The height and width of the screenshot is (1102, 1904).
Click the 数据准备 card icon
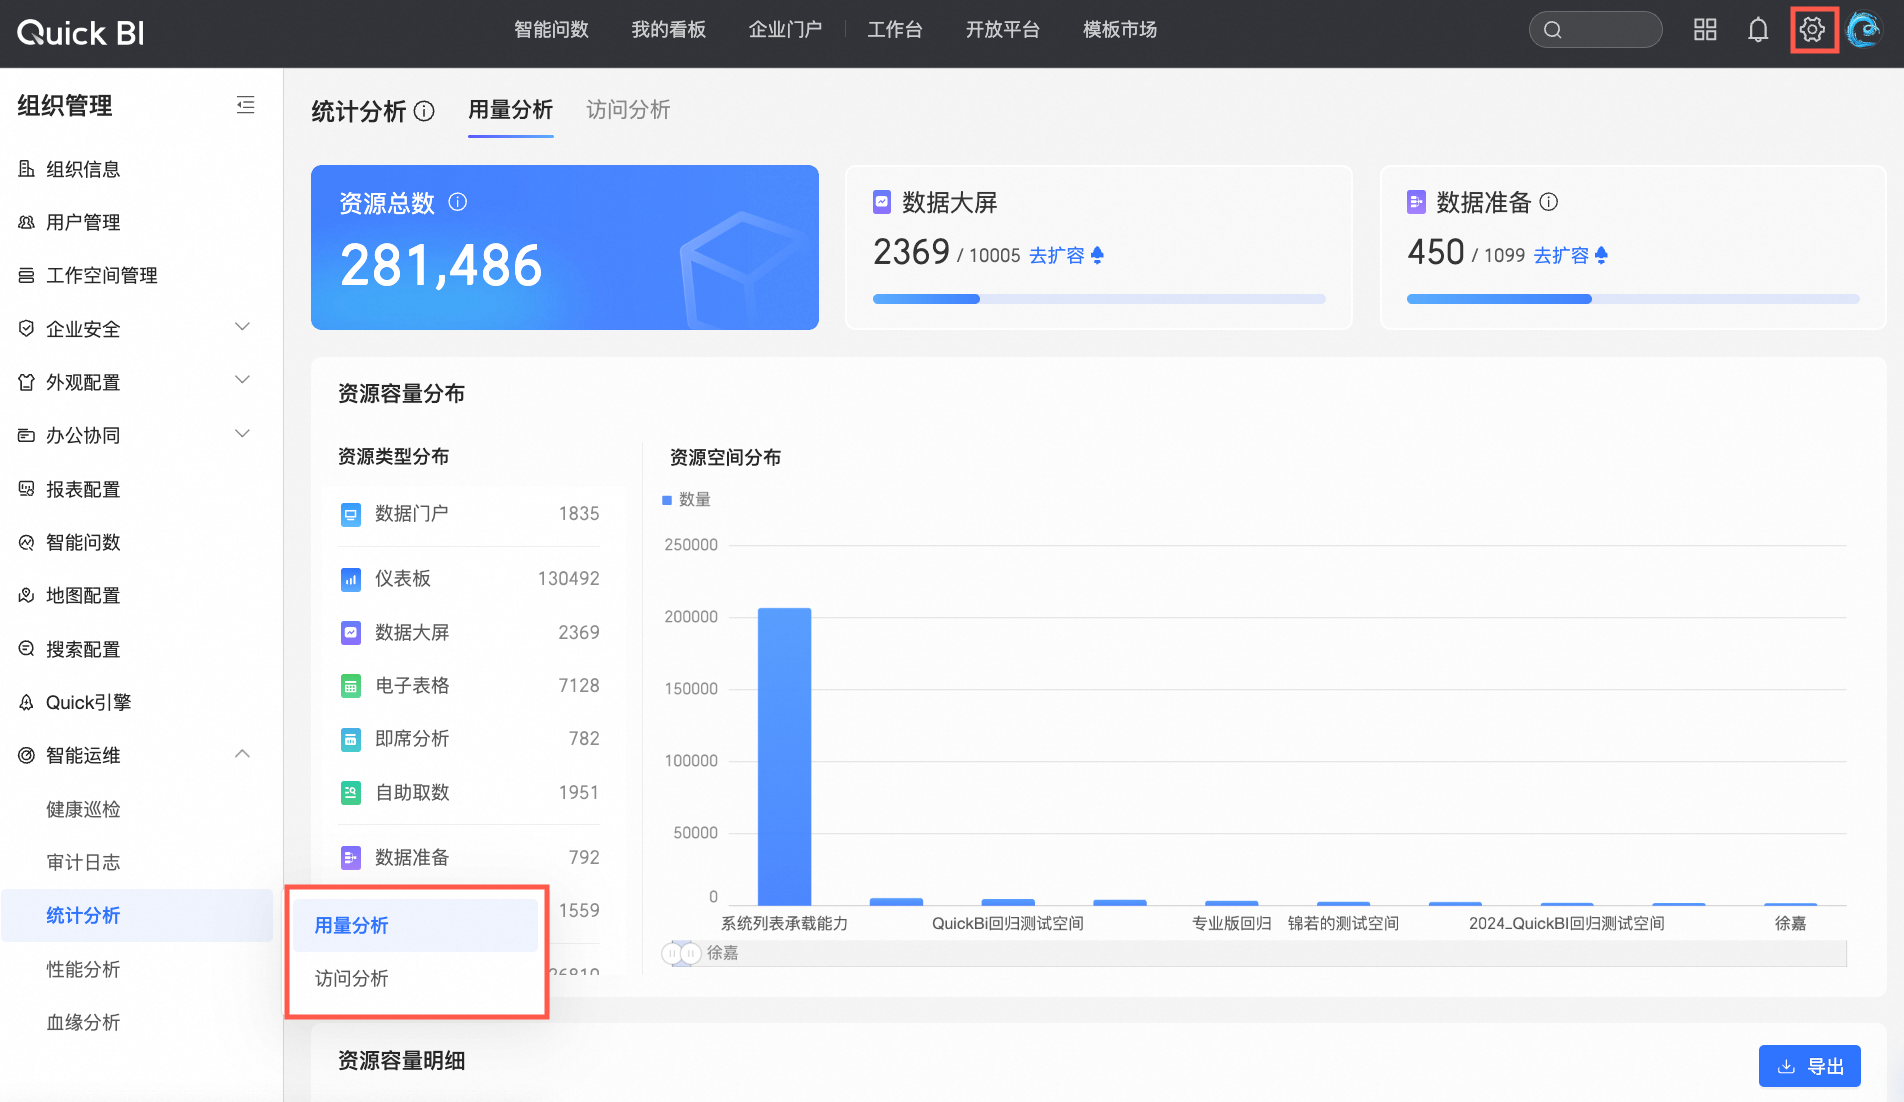[1416, 202]
